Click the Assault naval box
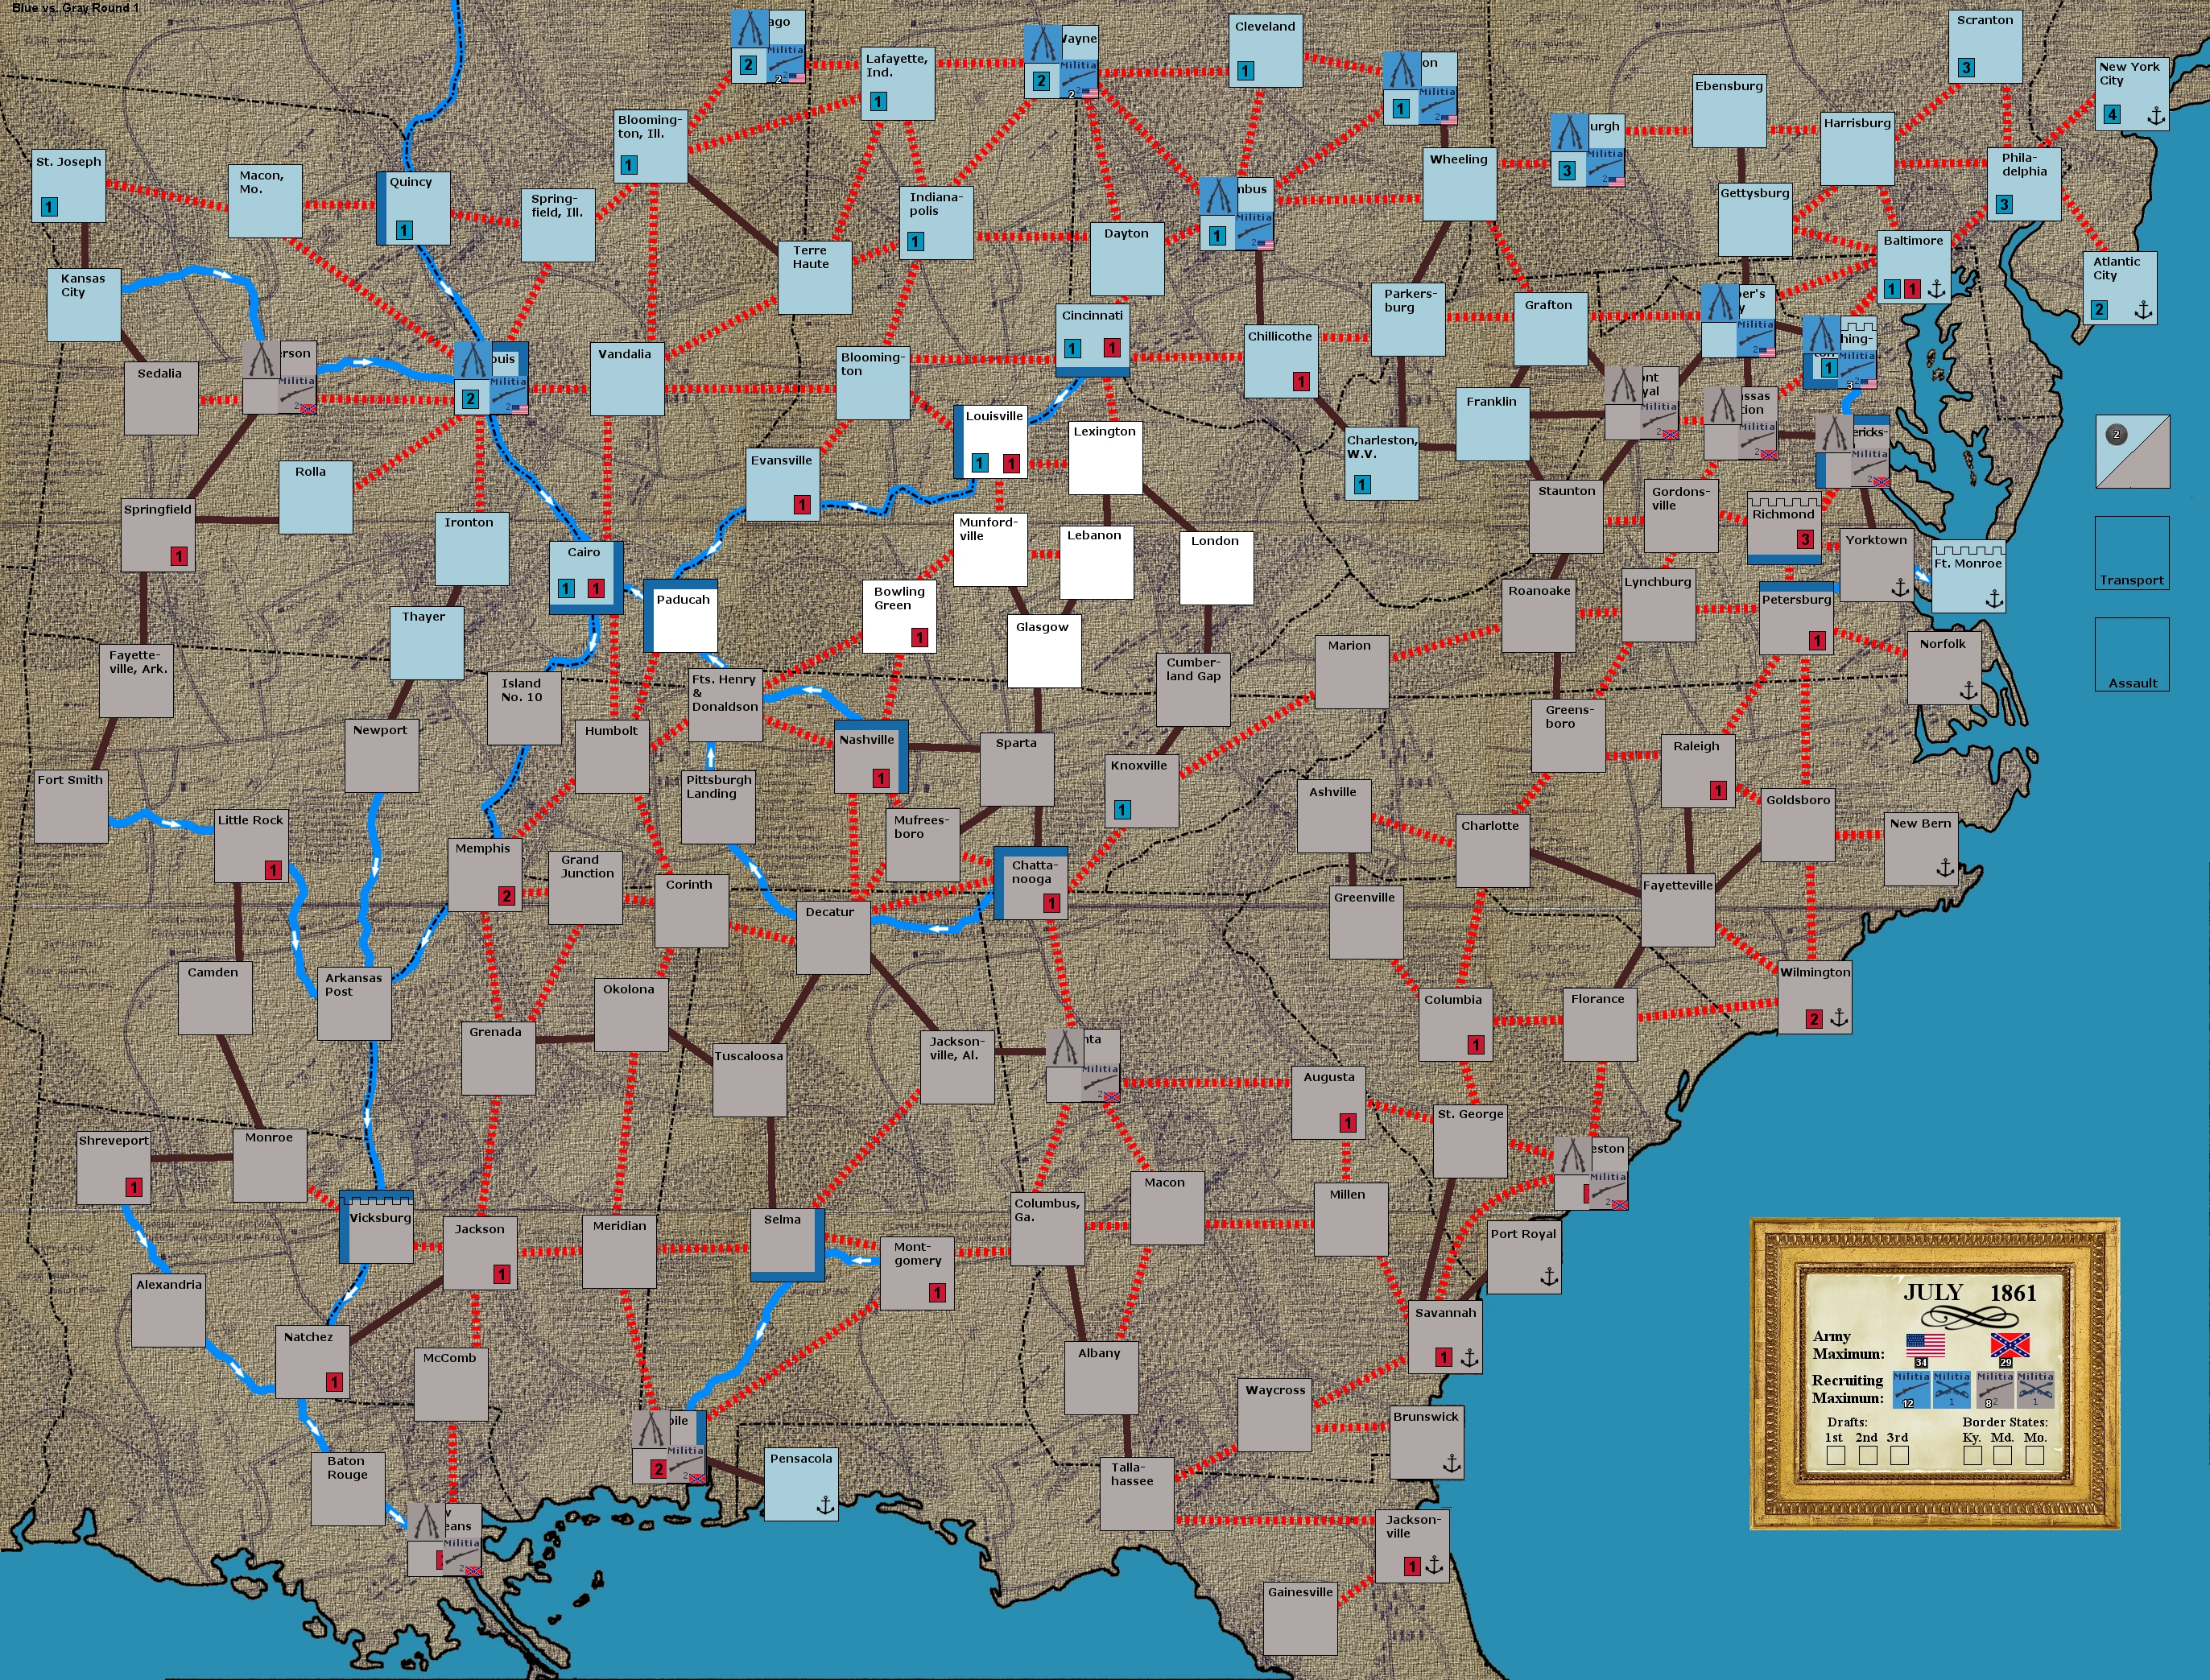 click(2132, 655)
